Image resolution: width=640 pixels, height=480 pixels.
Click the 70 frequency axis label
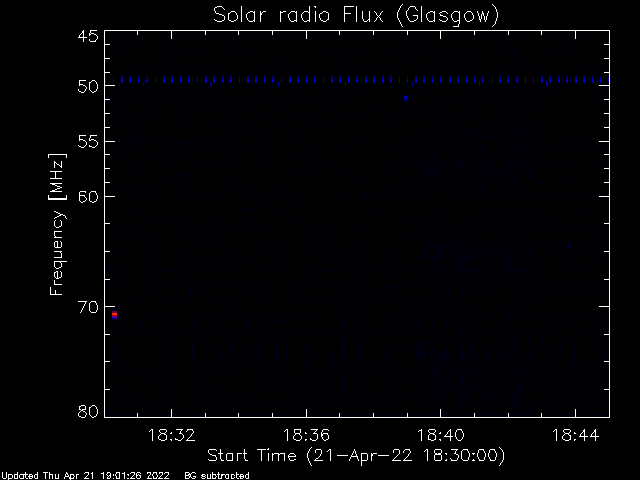pos(88,307)
